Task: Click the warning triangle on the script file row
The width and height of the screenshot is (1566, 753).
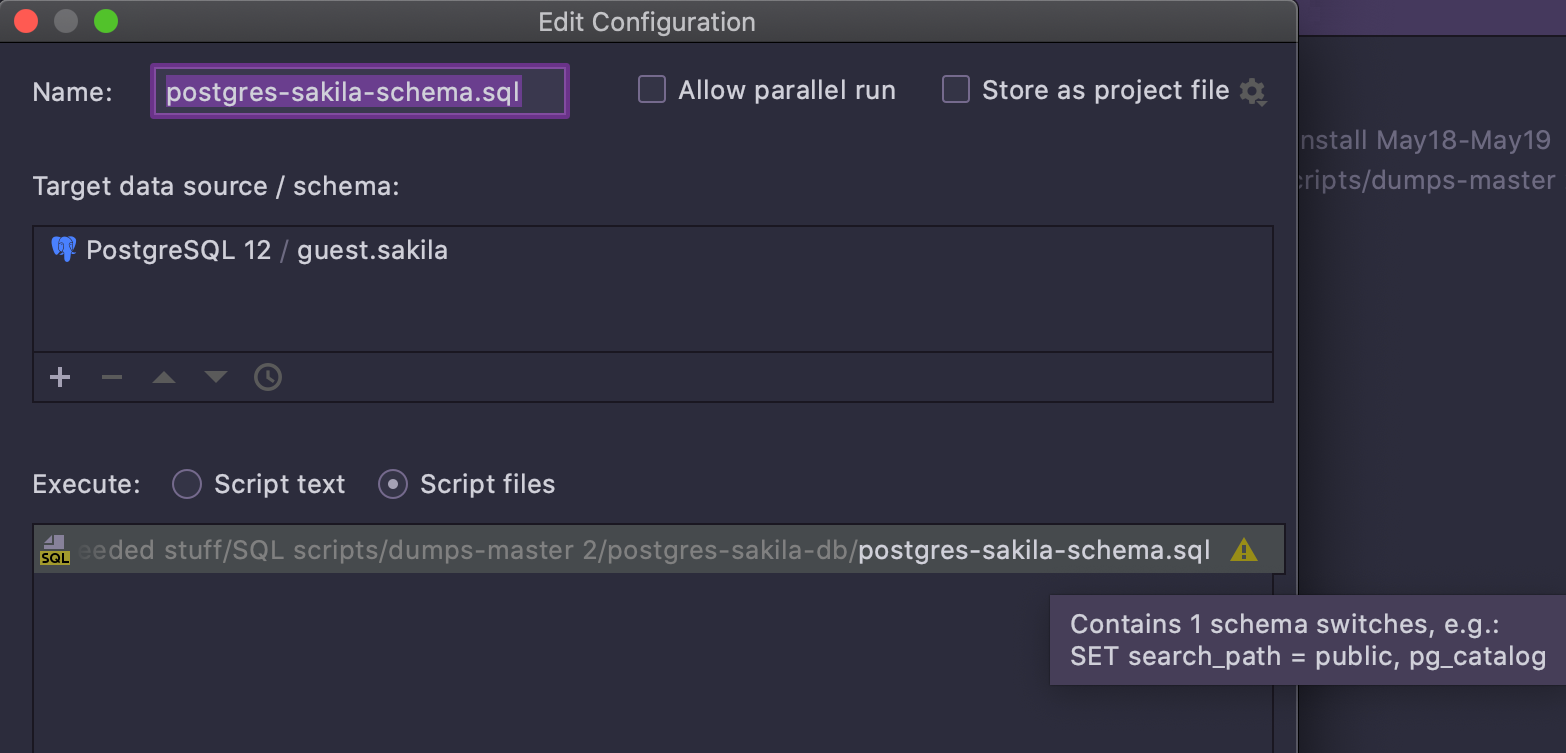Action: [x=1244, y=549]
